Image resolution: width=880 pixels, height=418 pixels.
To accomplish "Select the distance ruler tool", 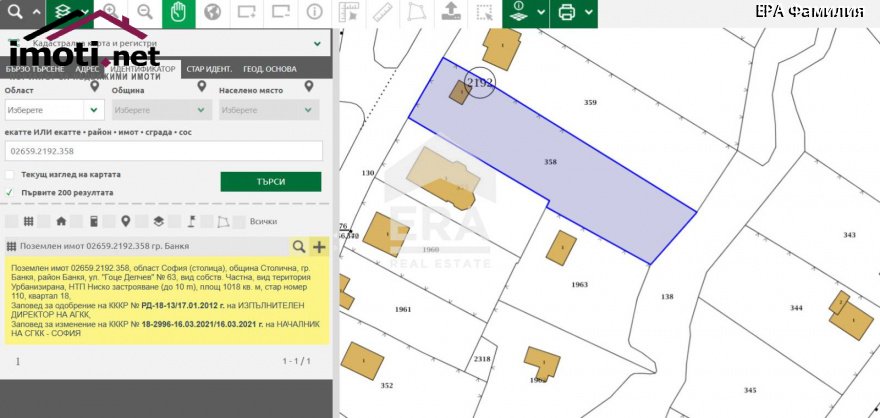I will (x=382, y=12).
